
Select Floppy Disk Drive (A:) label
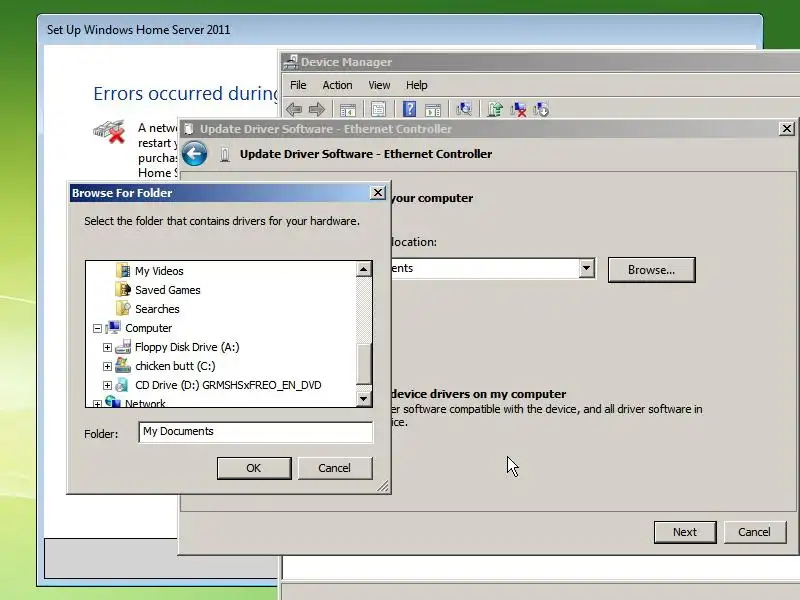(x=187, y=347)
